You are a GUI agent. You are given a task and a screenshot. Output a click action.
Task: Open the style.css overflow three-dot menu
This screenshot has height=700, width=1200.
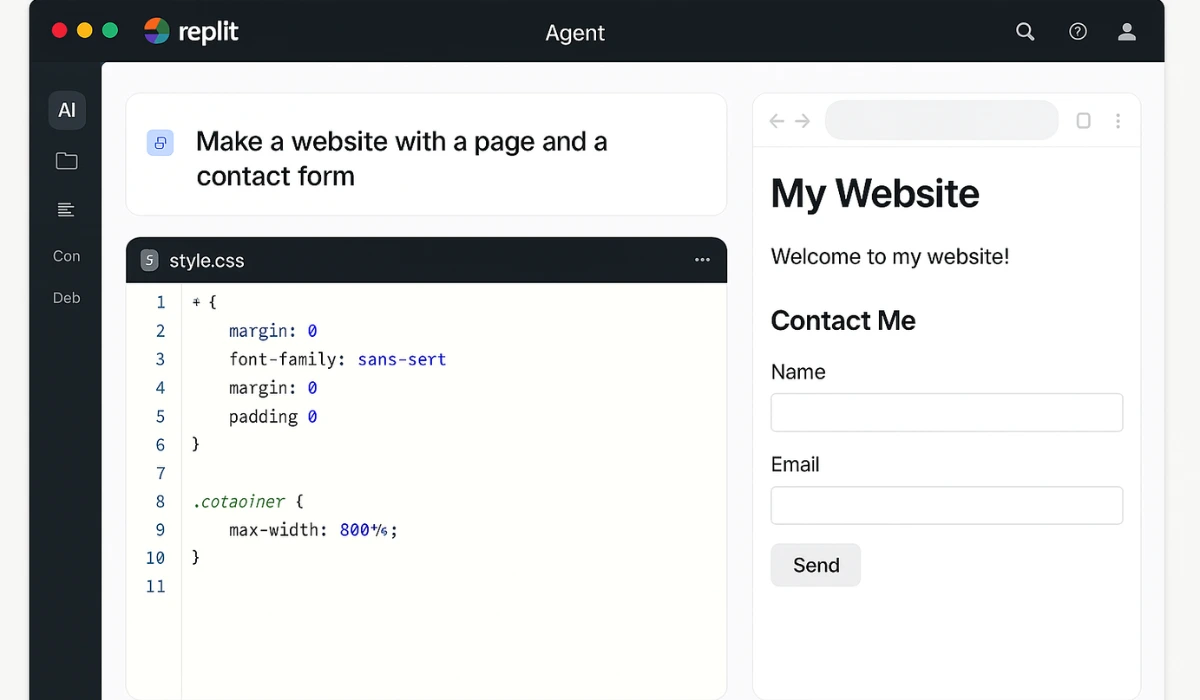tap(702, 259)
